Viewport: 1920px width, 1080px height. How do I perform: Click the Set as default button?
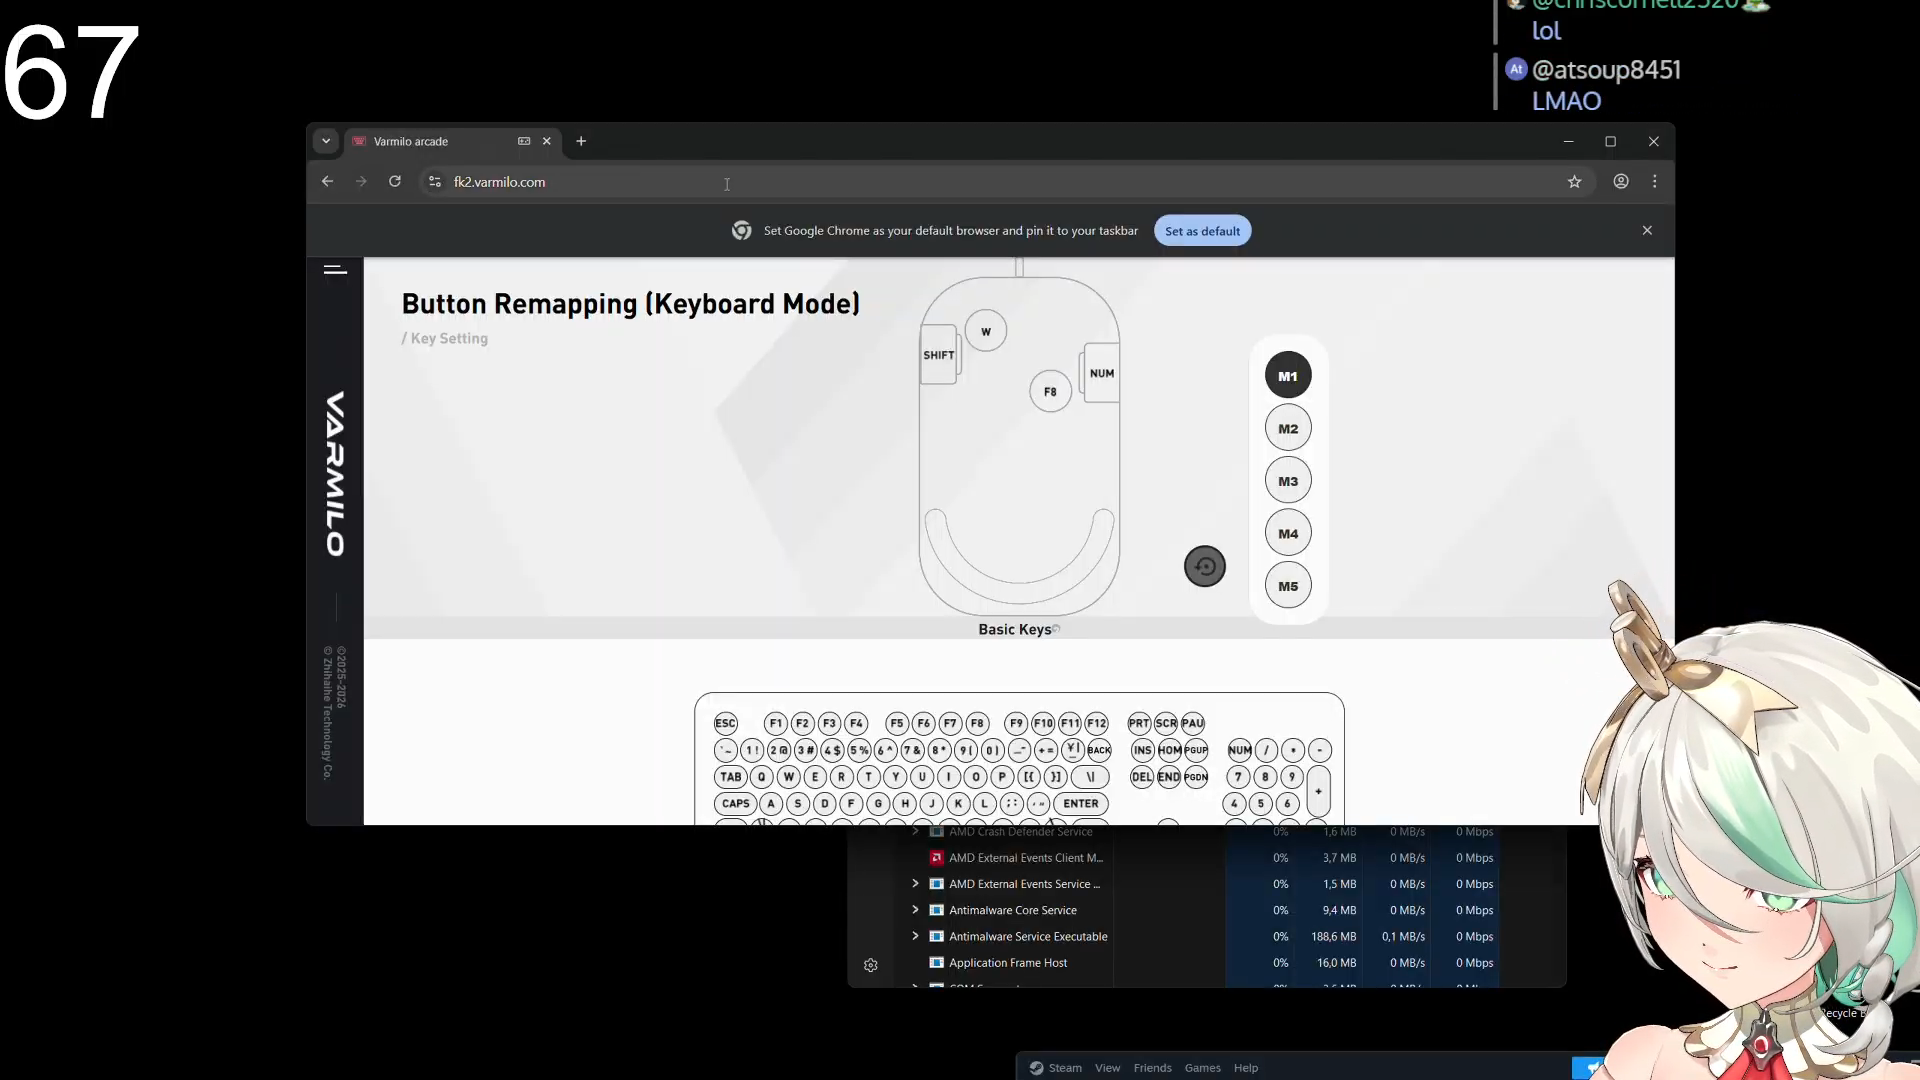tap(1202, 231)
